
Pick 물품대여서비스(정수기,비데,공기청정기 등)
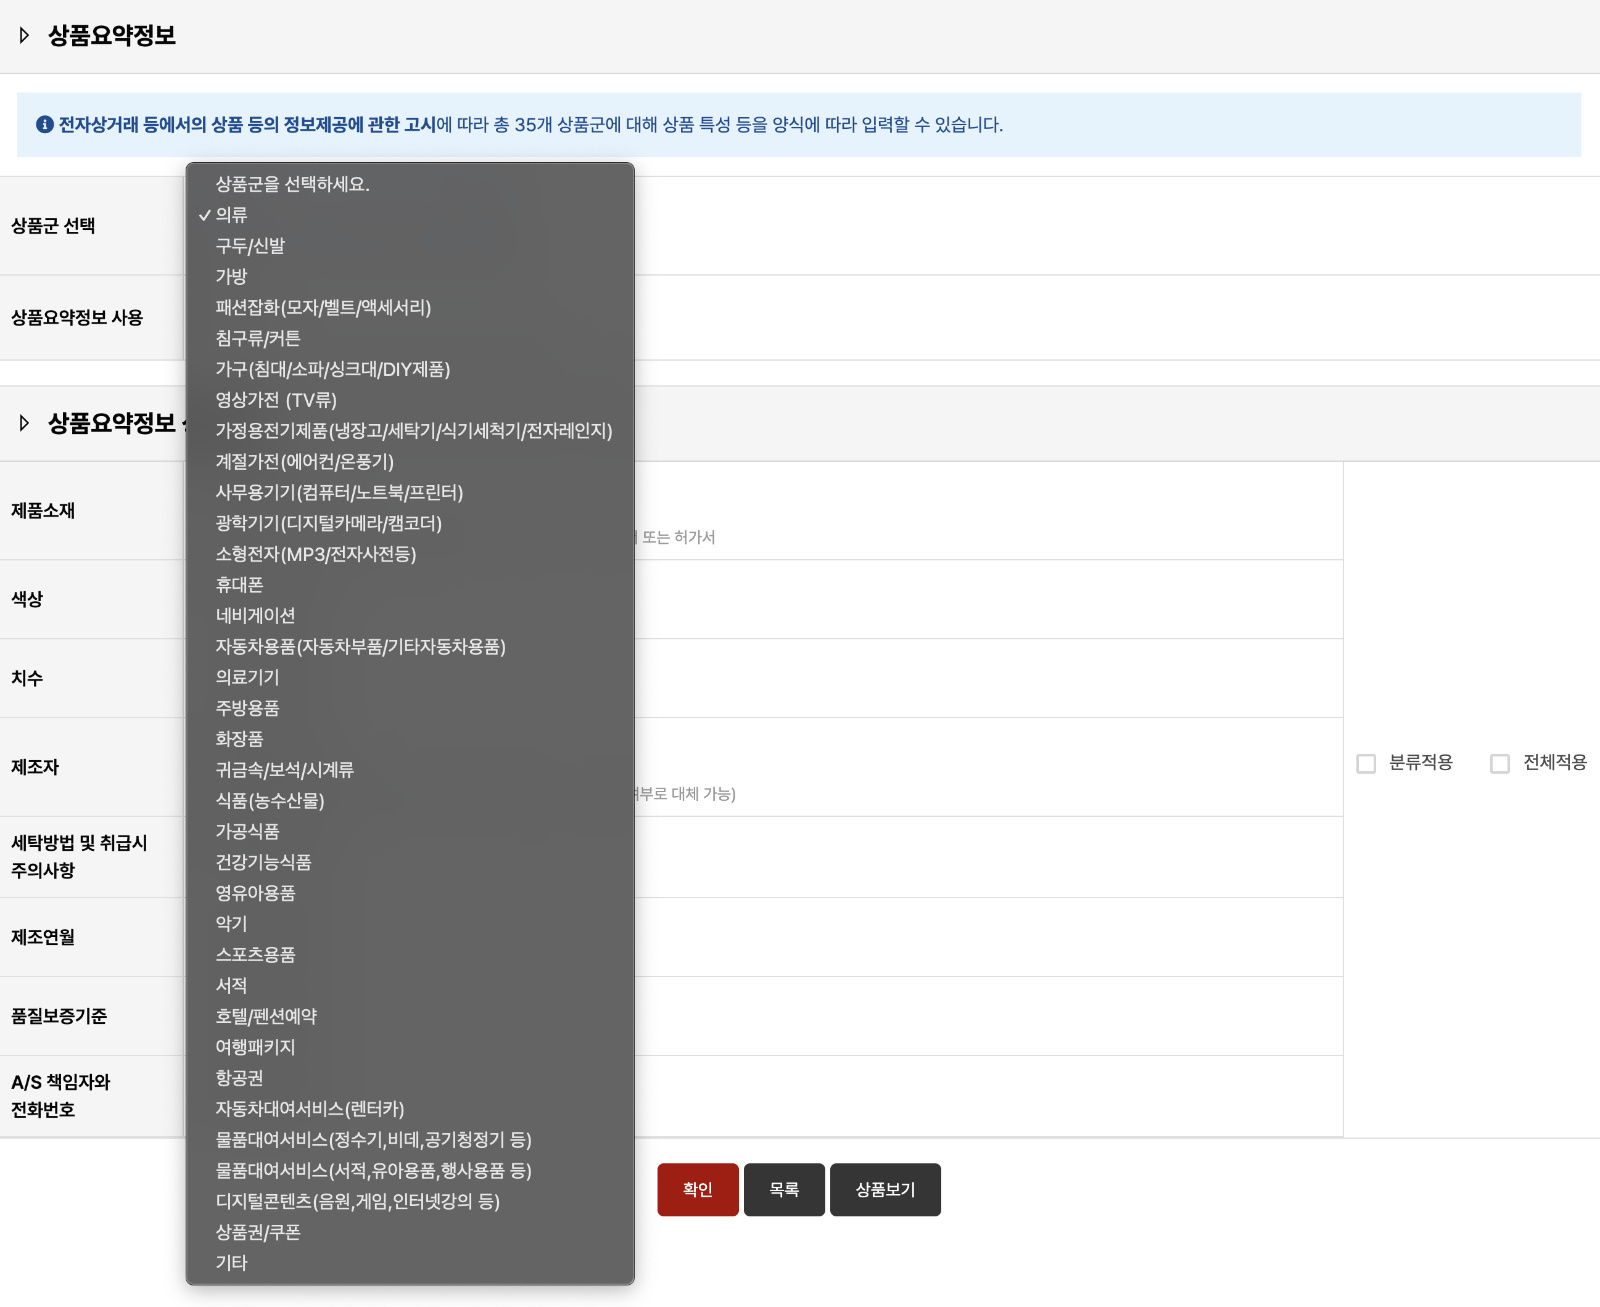click(410, 1140)
